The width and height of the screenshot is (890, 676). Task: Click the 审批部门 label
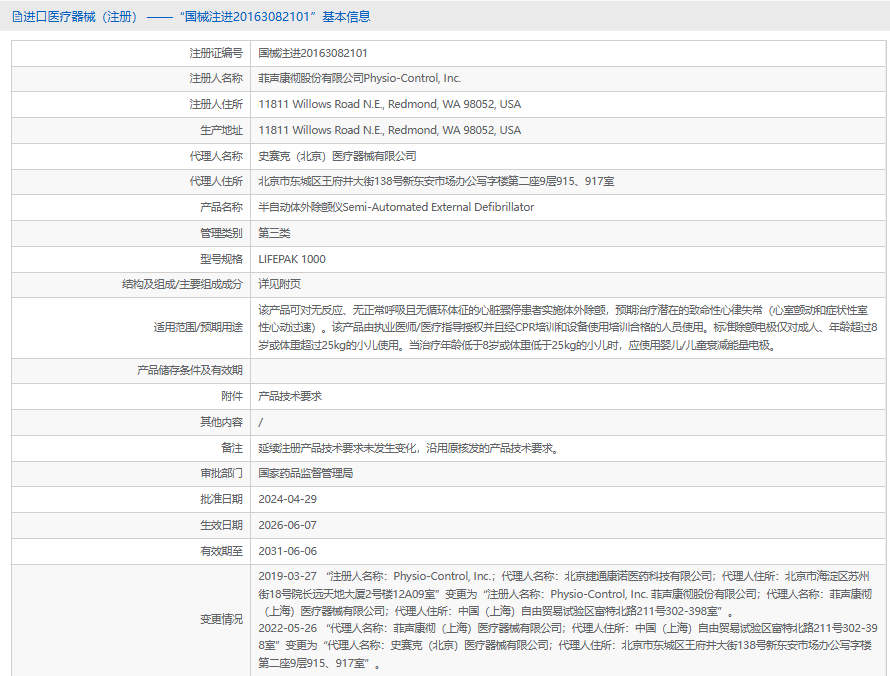pos(221,473)
